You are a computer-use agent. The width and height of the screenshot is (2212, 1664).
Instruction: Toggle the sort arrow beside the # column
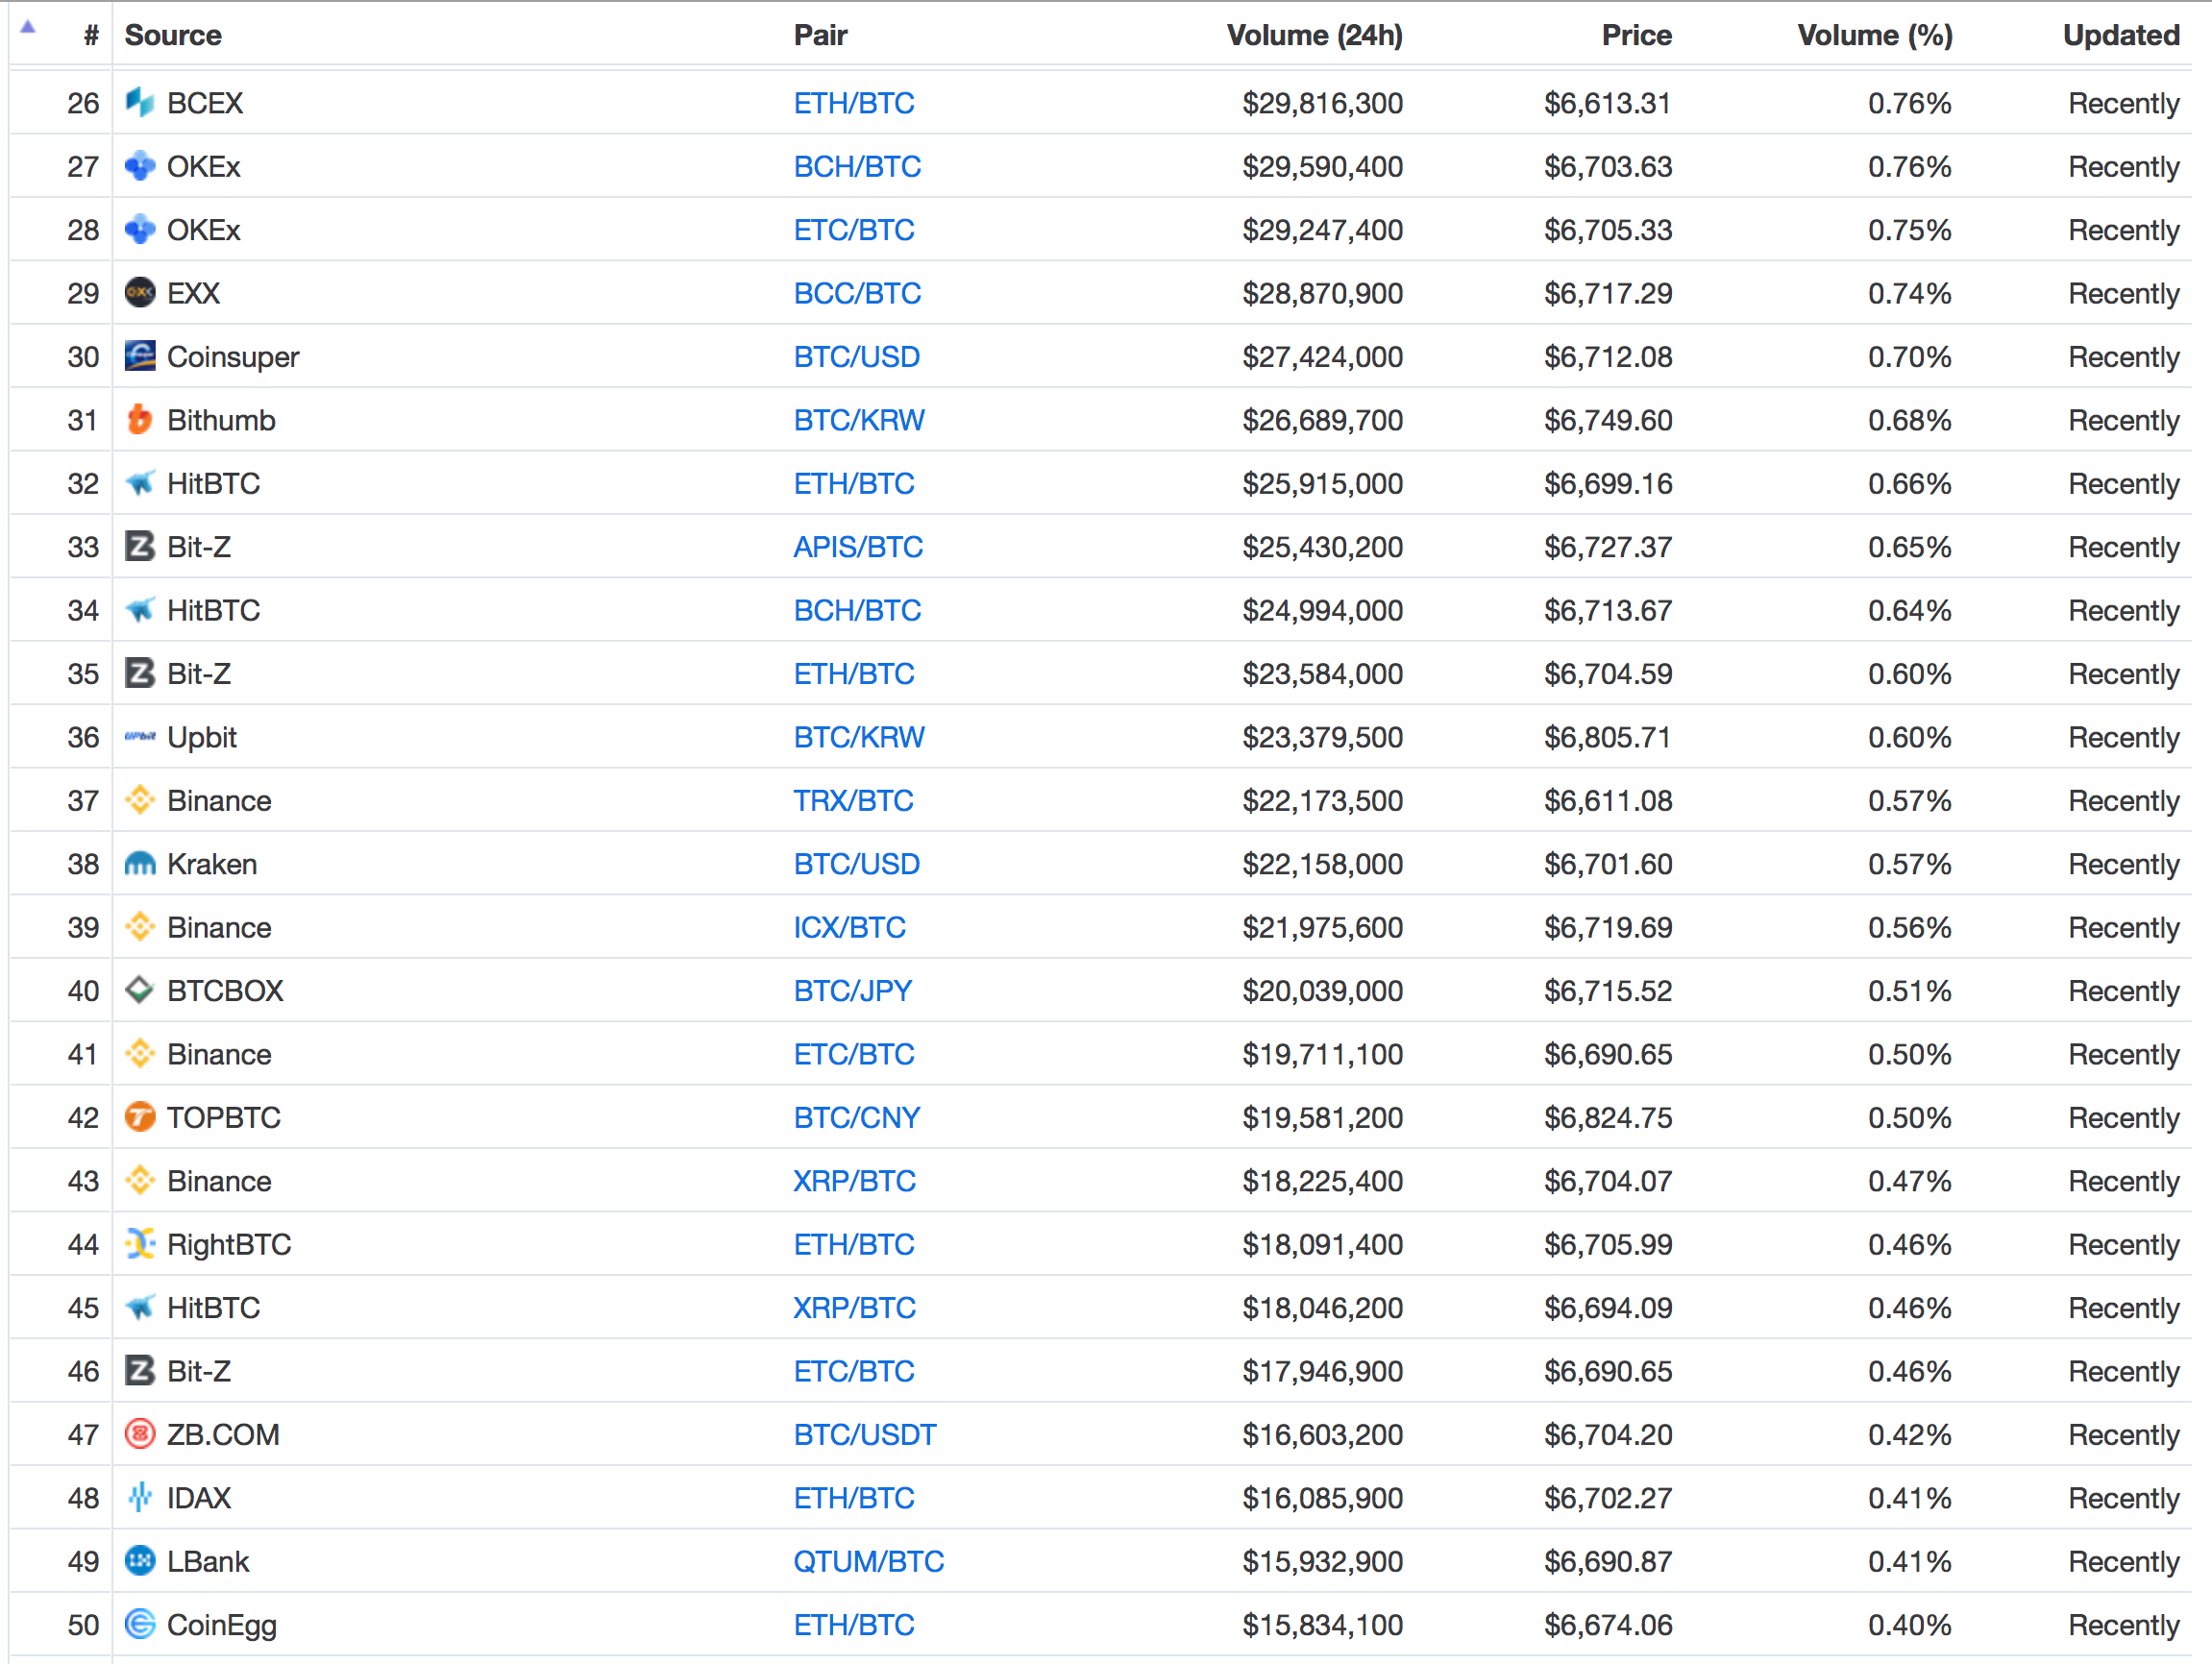(28, 28)
